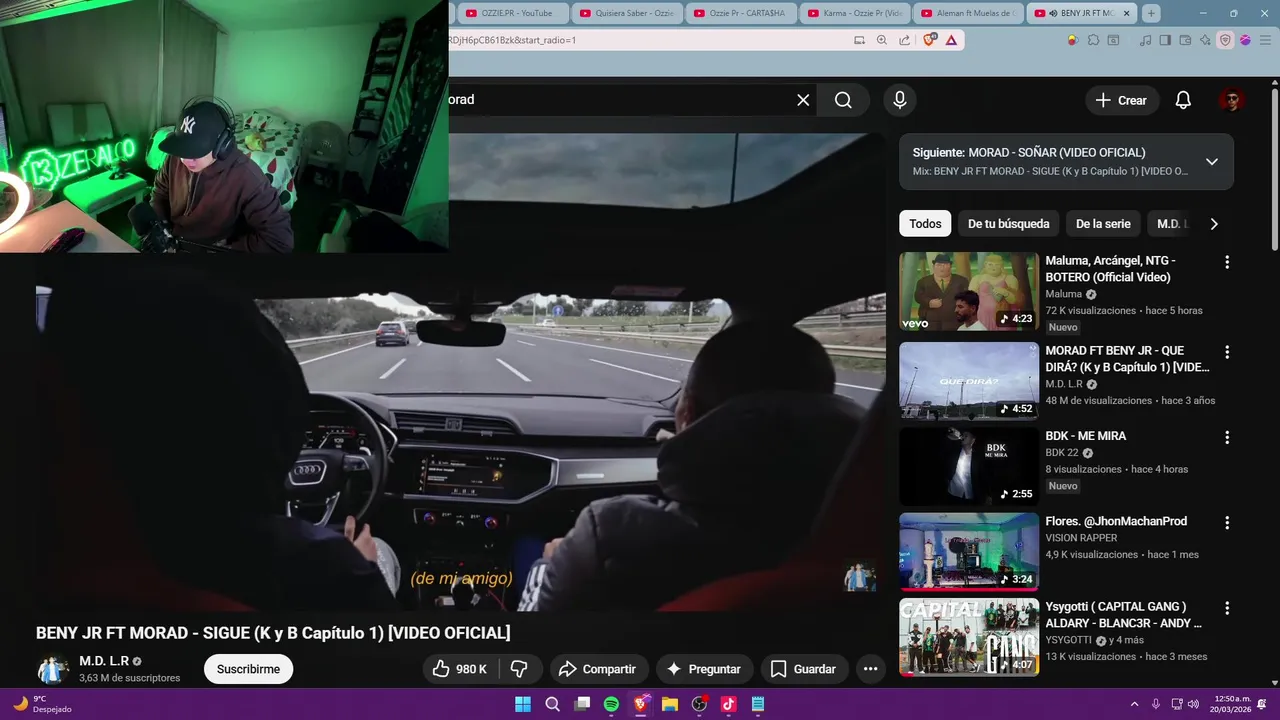Screen dimensions: 1280x720
Task: Click the share page icon in address bar
Action: click(x=905, y=40)
